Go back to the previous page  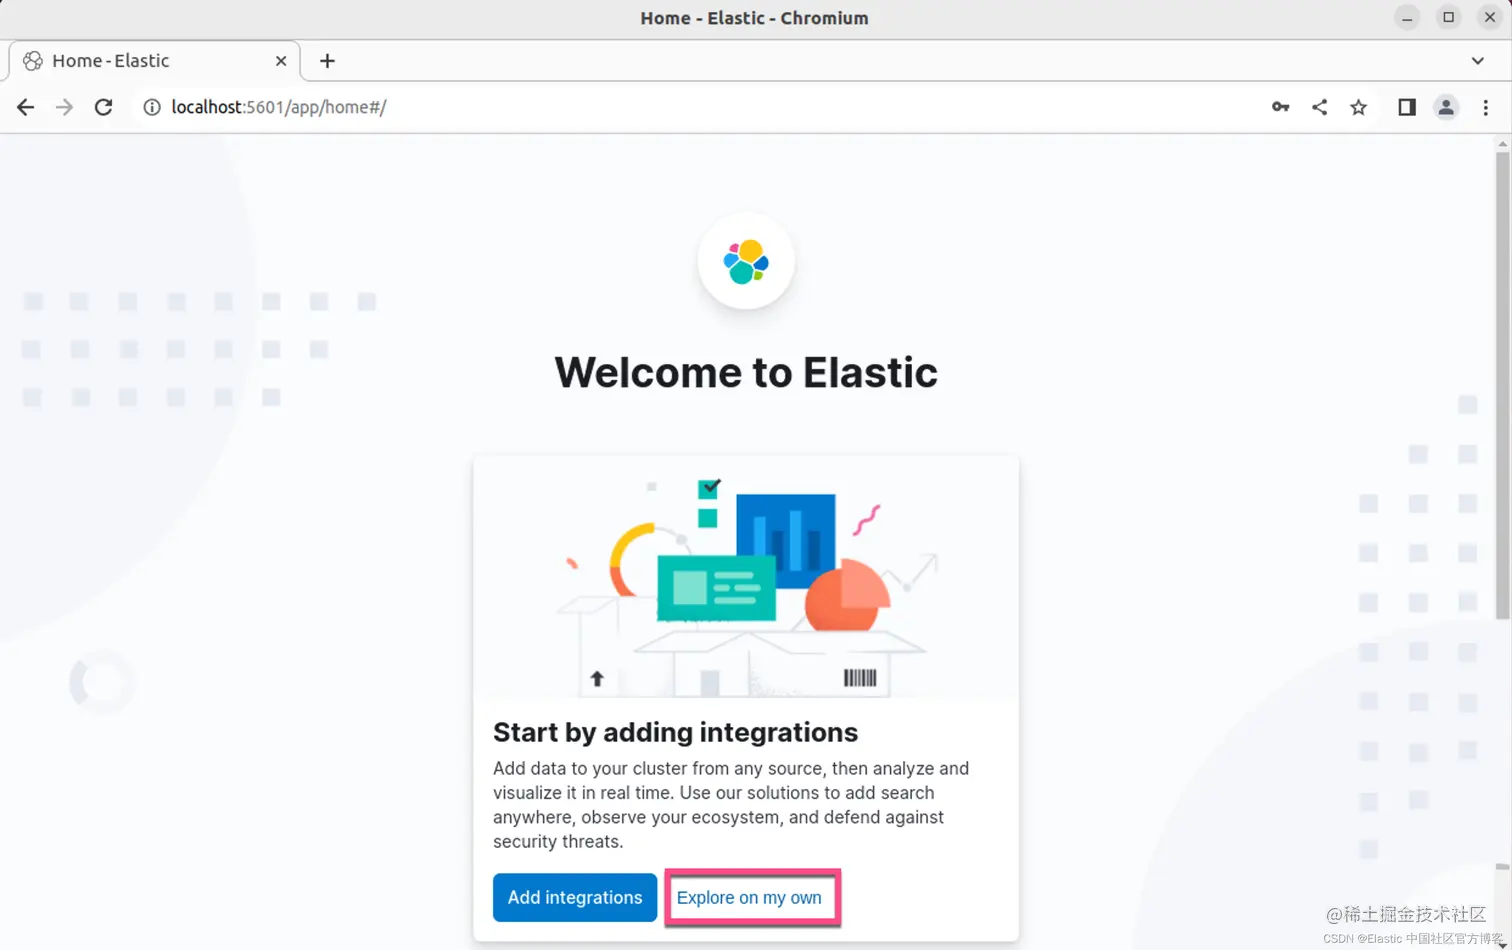[x=26, y=107]
